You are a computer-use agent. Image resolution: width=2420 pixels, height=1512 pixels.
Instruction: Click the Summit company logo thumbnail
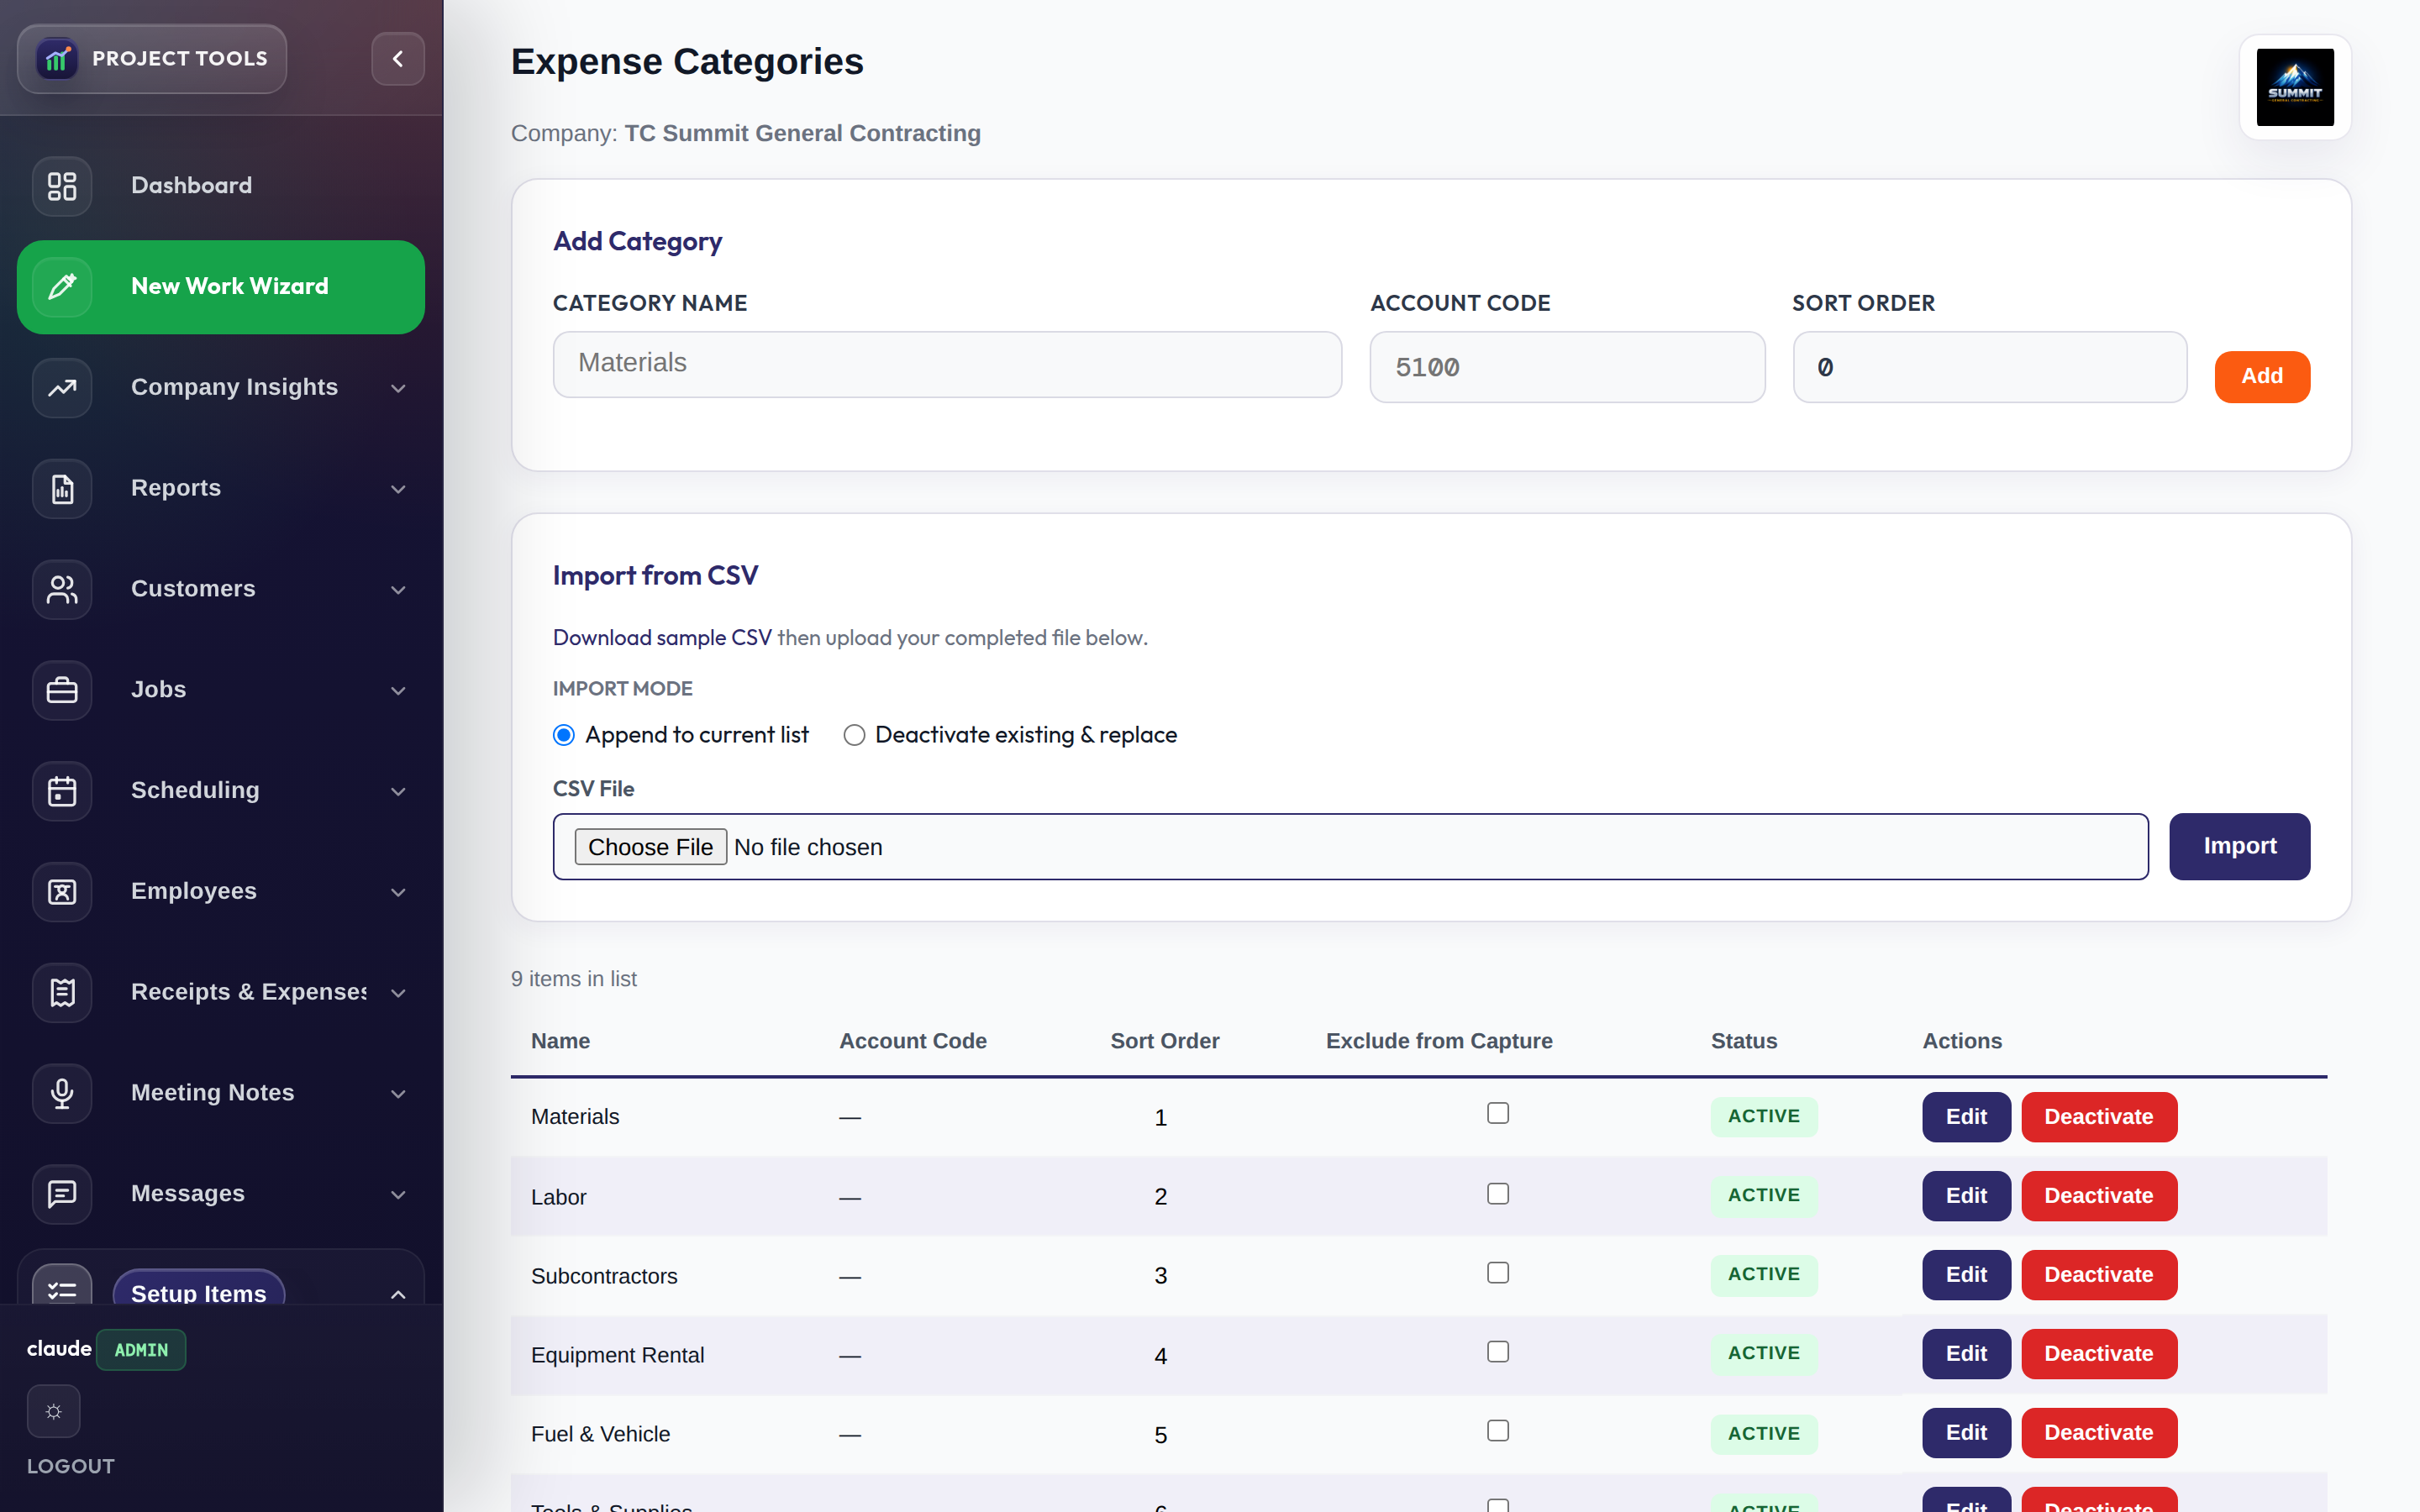2295,87
